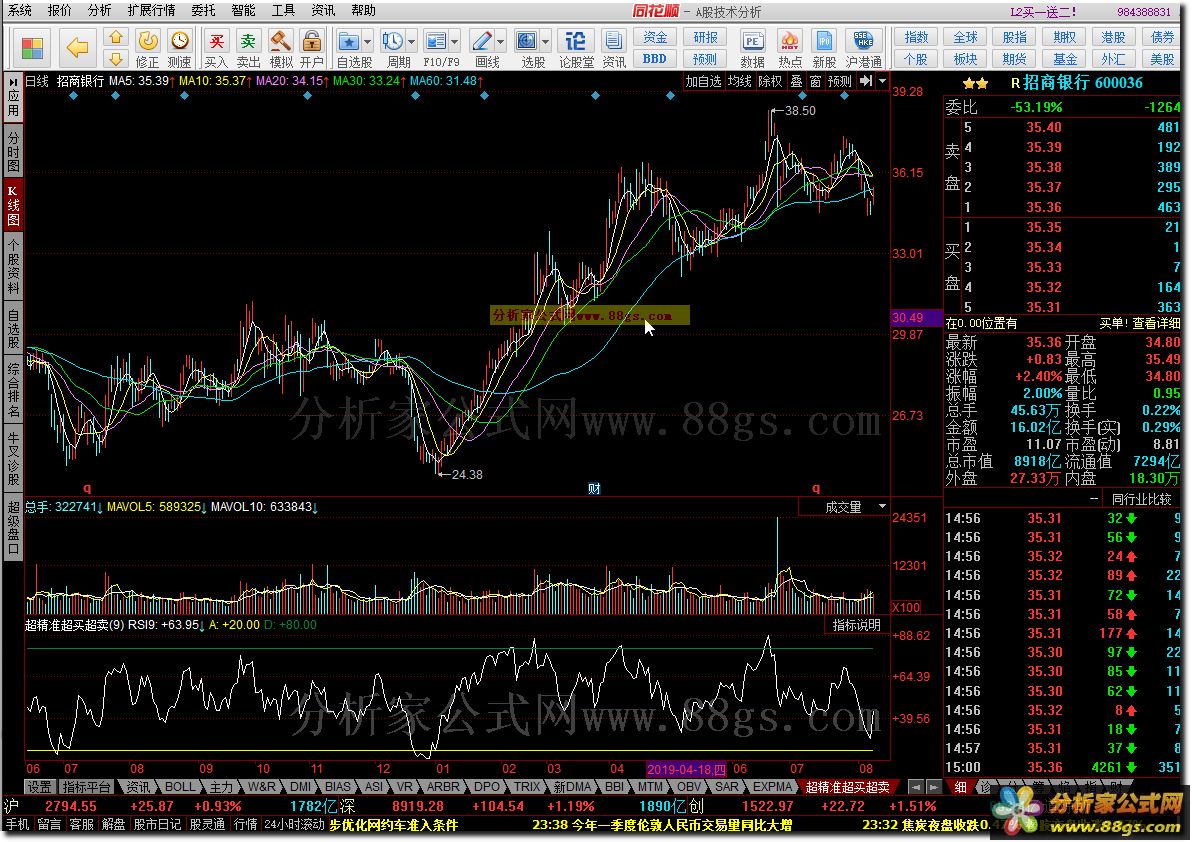Viewport: 1192px width, 842px height.
Task: Click the colorful home grid icon
Action: tap(33, 48)
